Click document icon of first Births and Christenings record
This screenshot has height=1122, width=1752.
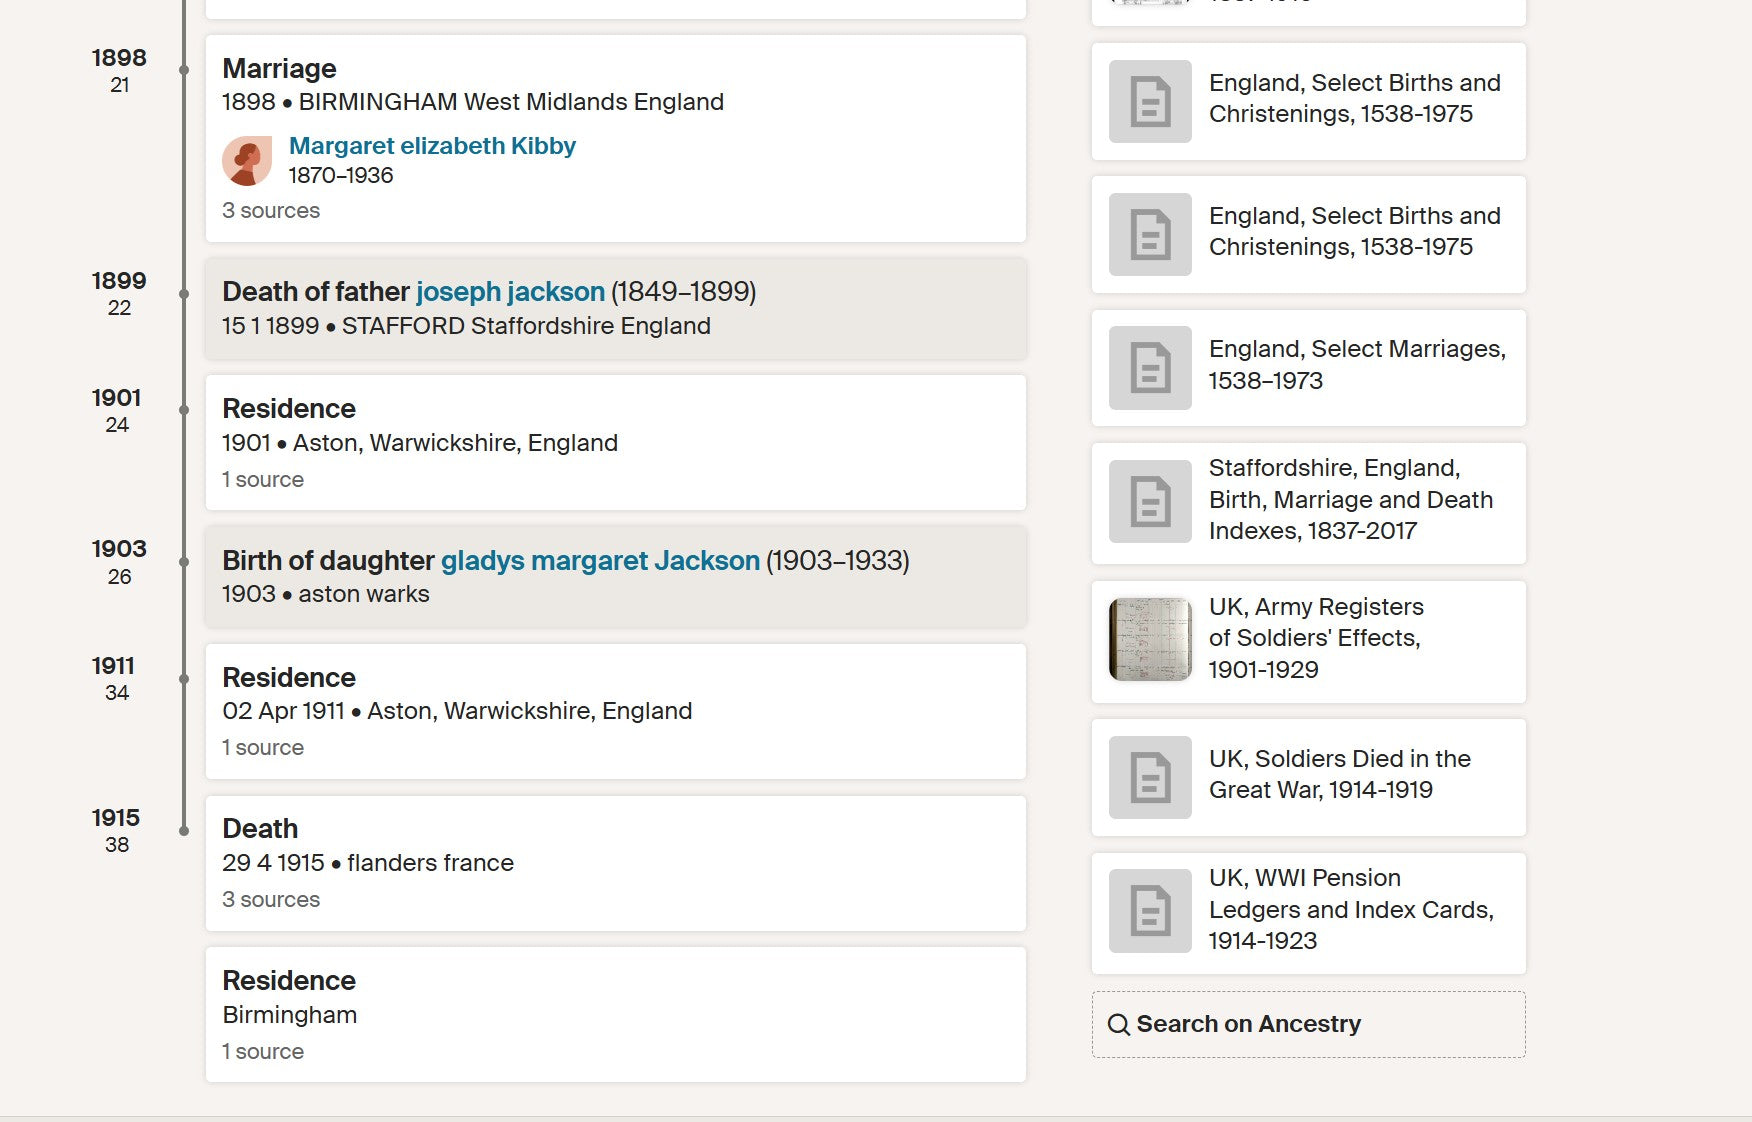coord(1150,101)
